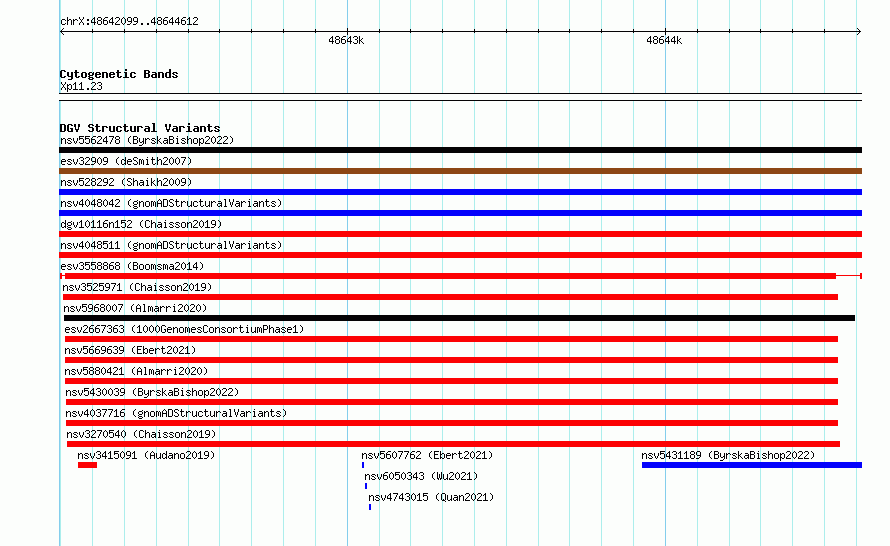Screen dimensions: 890x546
Task: Click the nsv5430039 (ByrskaBishop2022) label
Action: coord(152,392)
